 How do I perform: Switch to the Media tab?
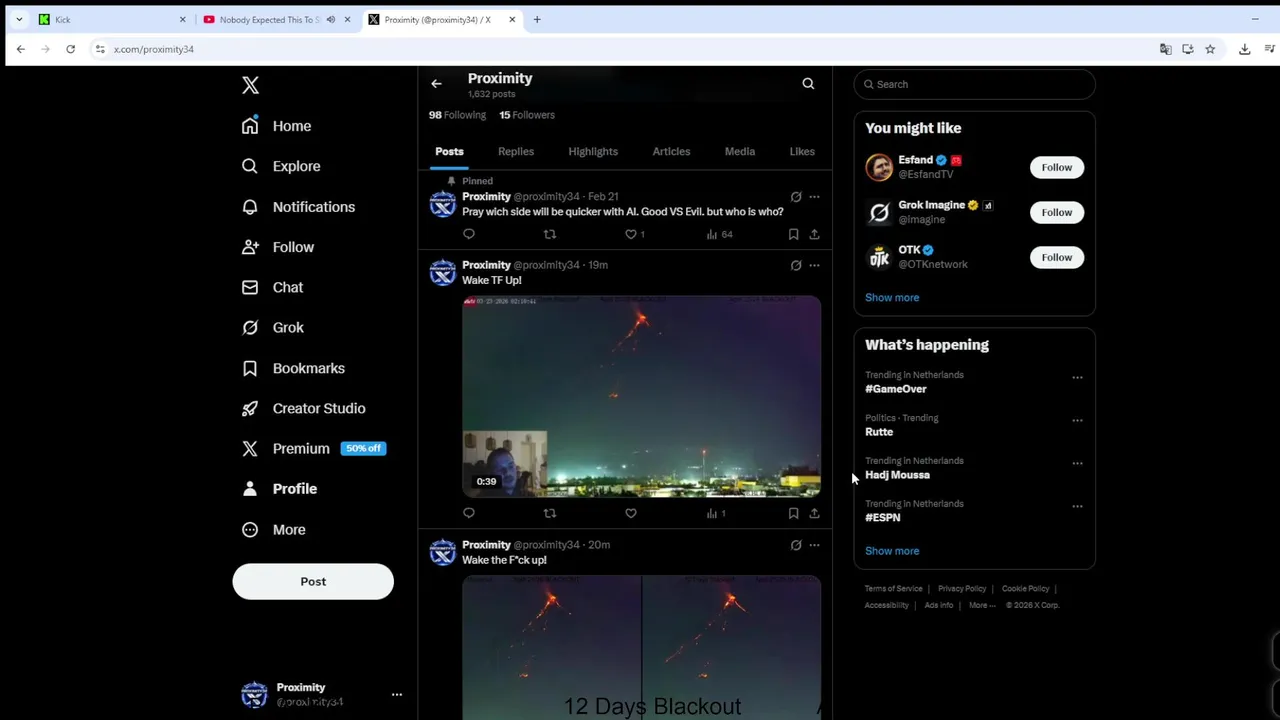[740, 151]
